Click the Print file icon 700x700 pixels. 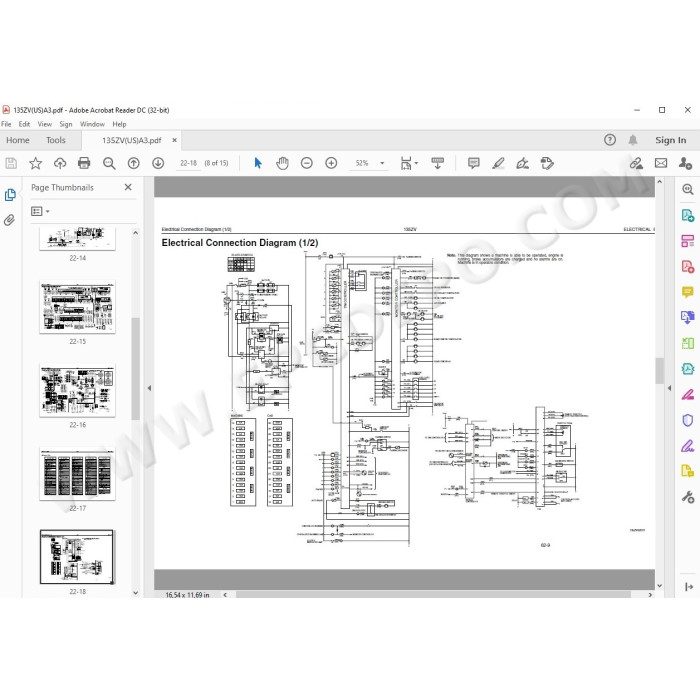[x=84, y=163]
